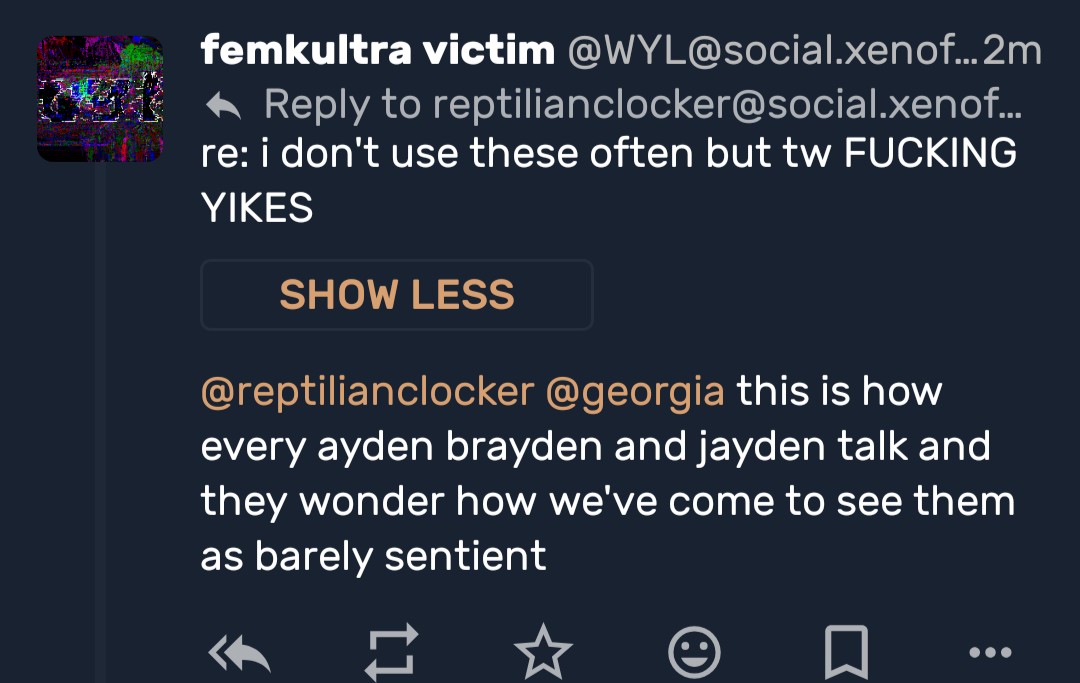Favourite the post using the star icon
1080x683 pixels.
(x=542, y=655)
